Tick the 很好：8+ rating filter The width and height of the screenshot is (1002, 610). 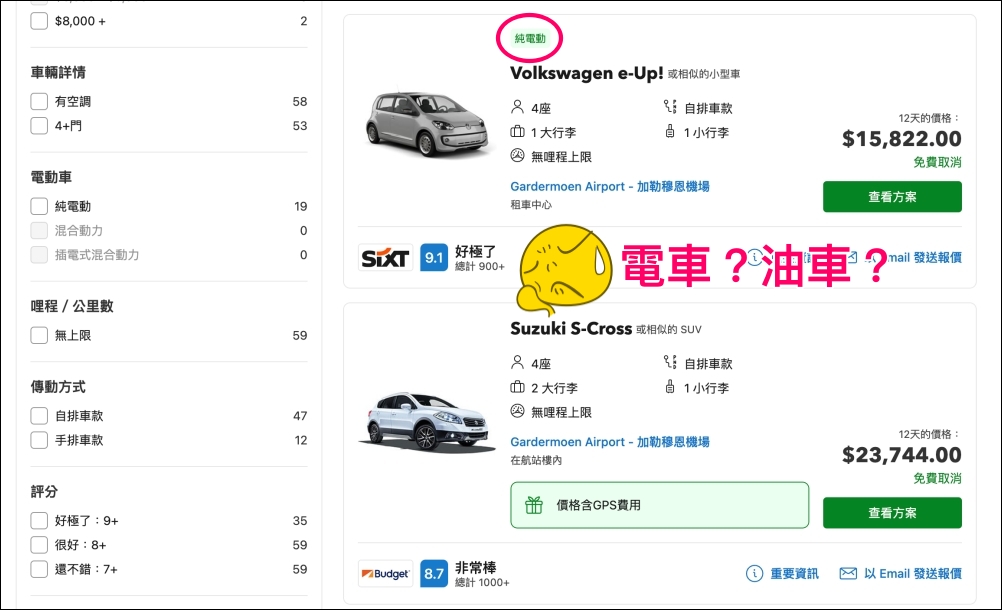pyautogui.click(x=39, y=544)
